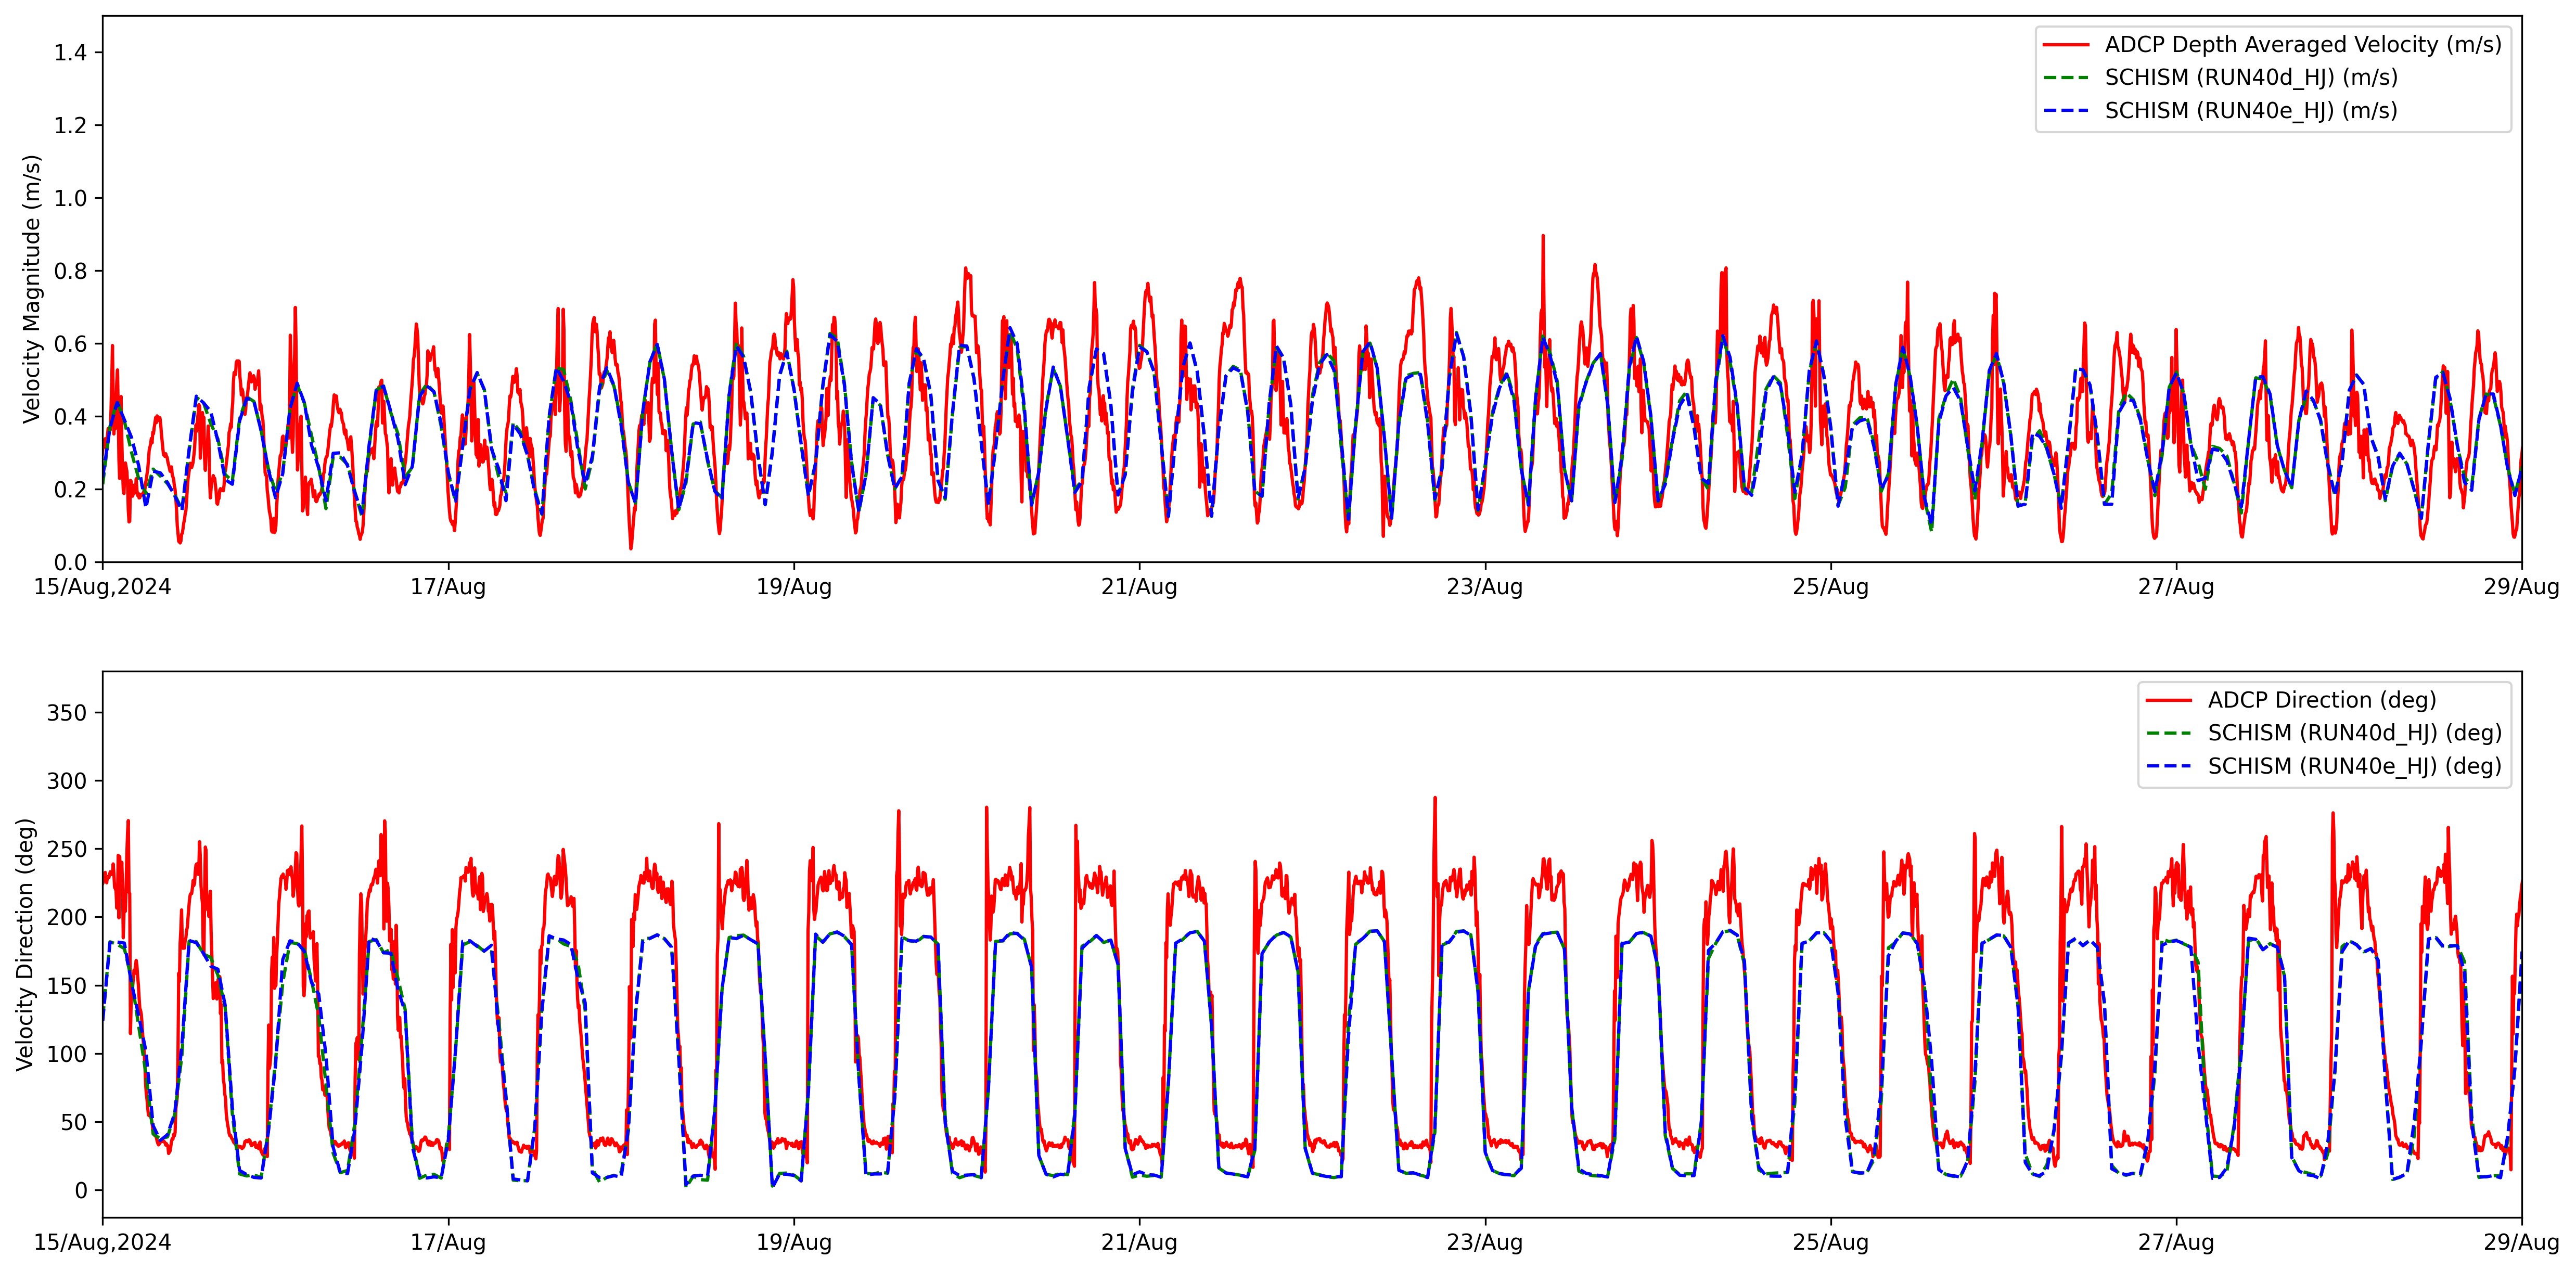Click the blue dashed swatch in the direction legend

click(2169, 766)
